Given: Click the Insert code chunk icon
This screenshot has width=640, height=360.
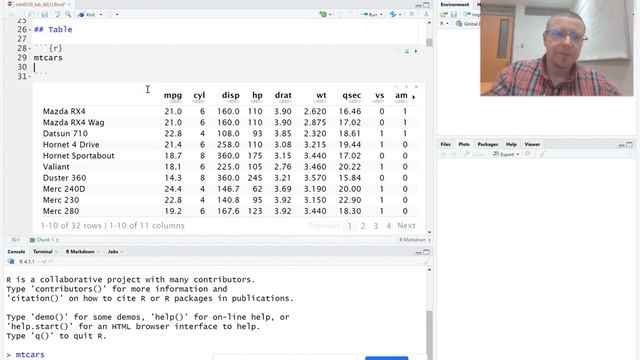Looking at the screenshot, I should (x=324, y=15).
